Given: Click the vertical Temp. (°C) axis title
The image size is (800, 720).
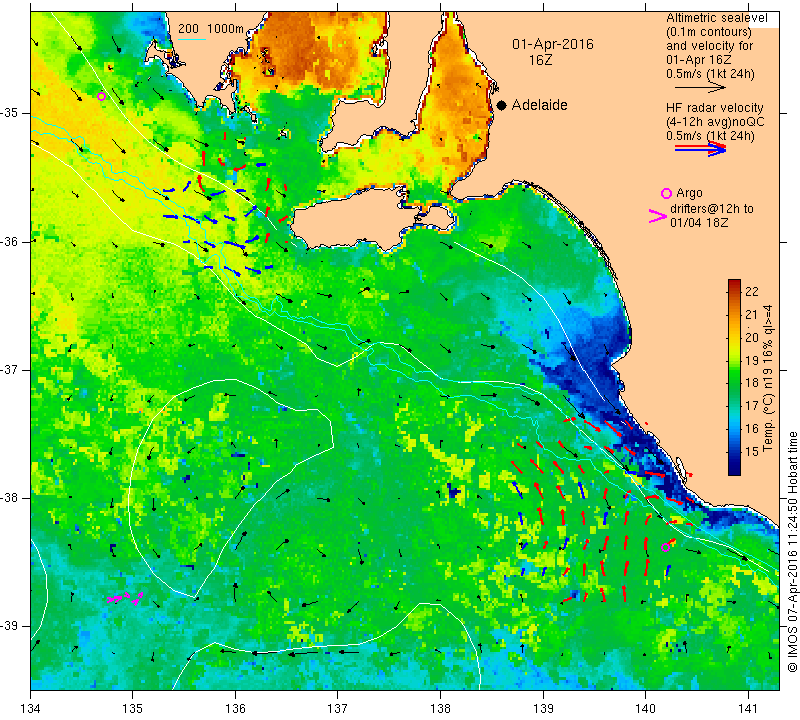Looking at the screenshot, I should (x=768, y=378).
